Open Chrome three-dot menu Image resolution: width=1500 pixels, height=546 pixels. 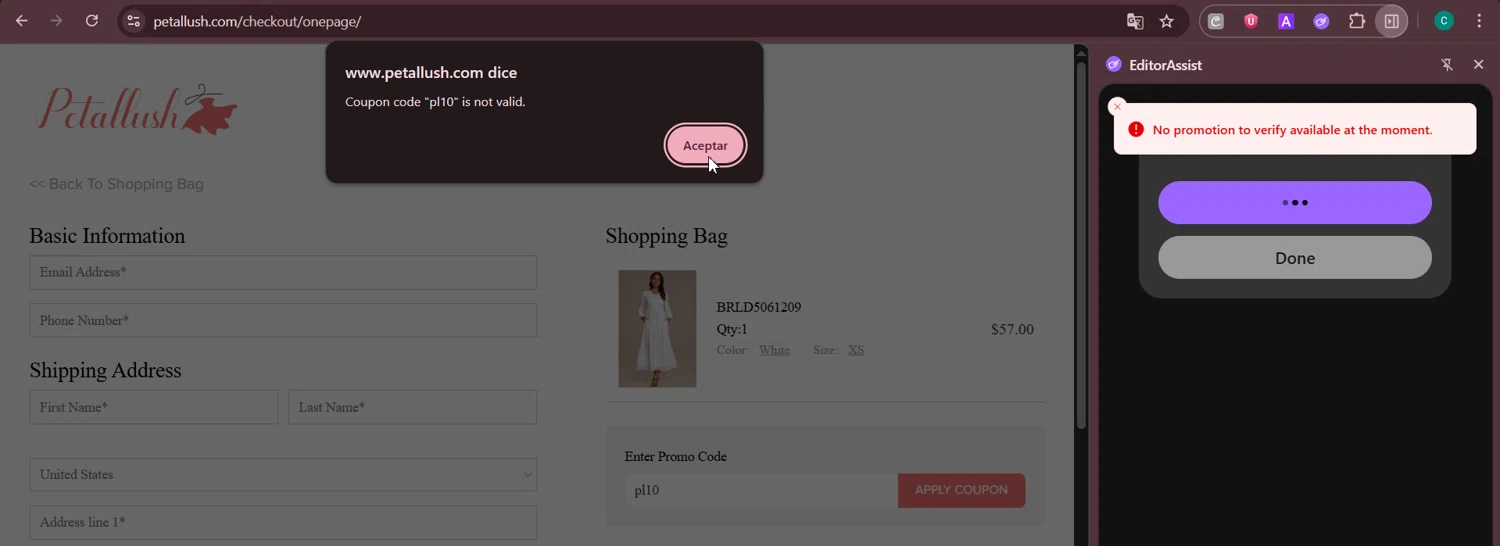pos(1479,21)
